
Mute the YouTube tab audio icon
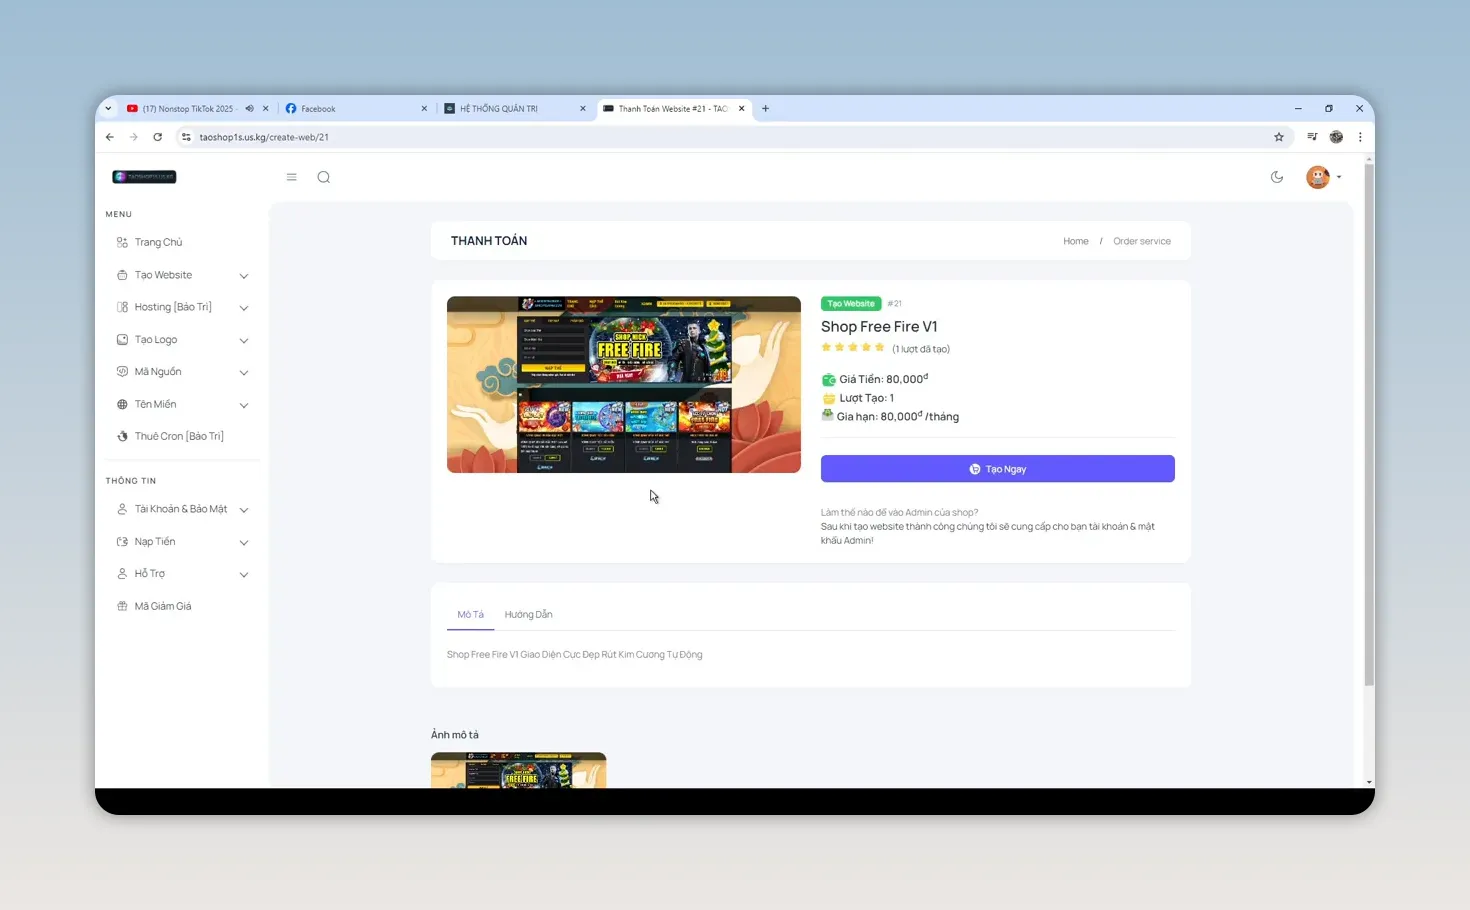point(250,109)
